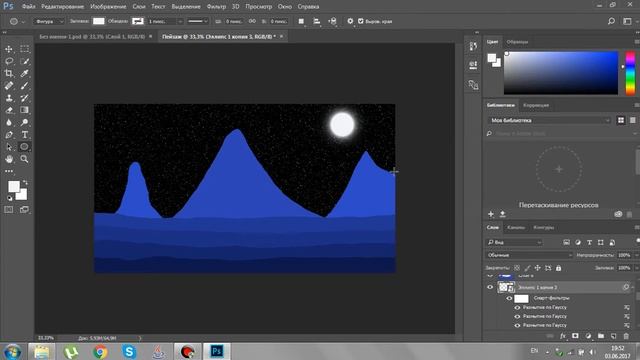Hide the Эллипс 1 копия 3 layer

point(490,287)
